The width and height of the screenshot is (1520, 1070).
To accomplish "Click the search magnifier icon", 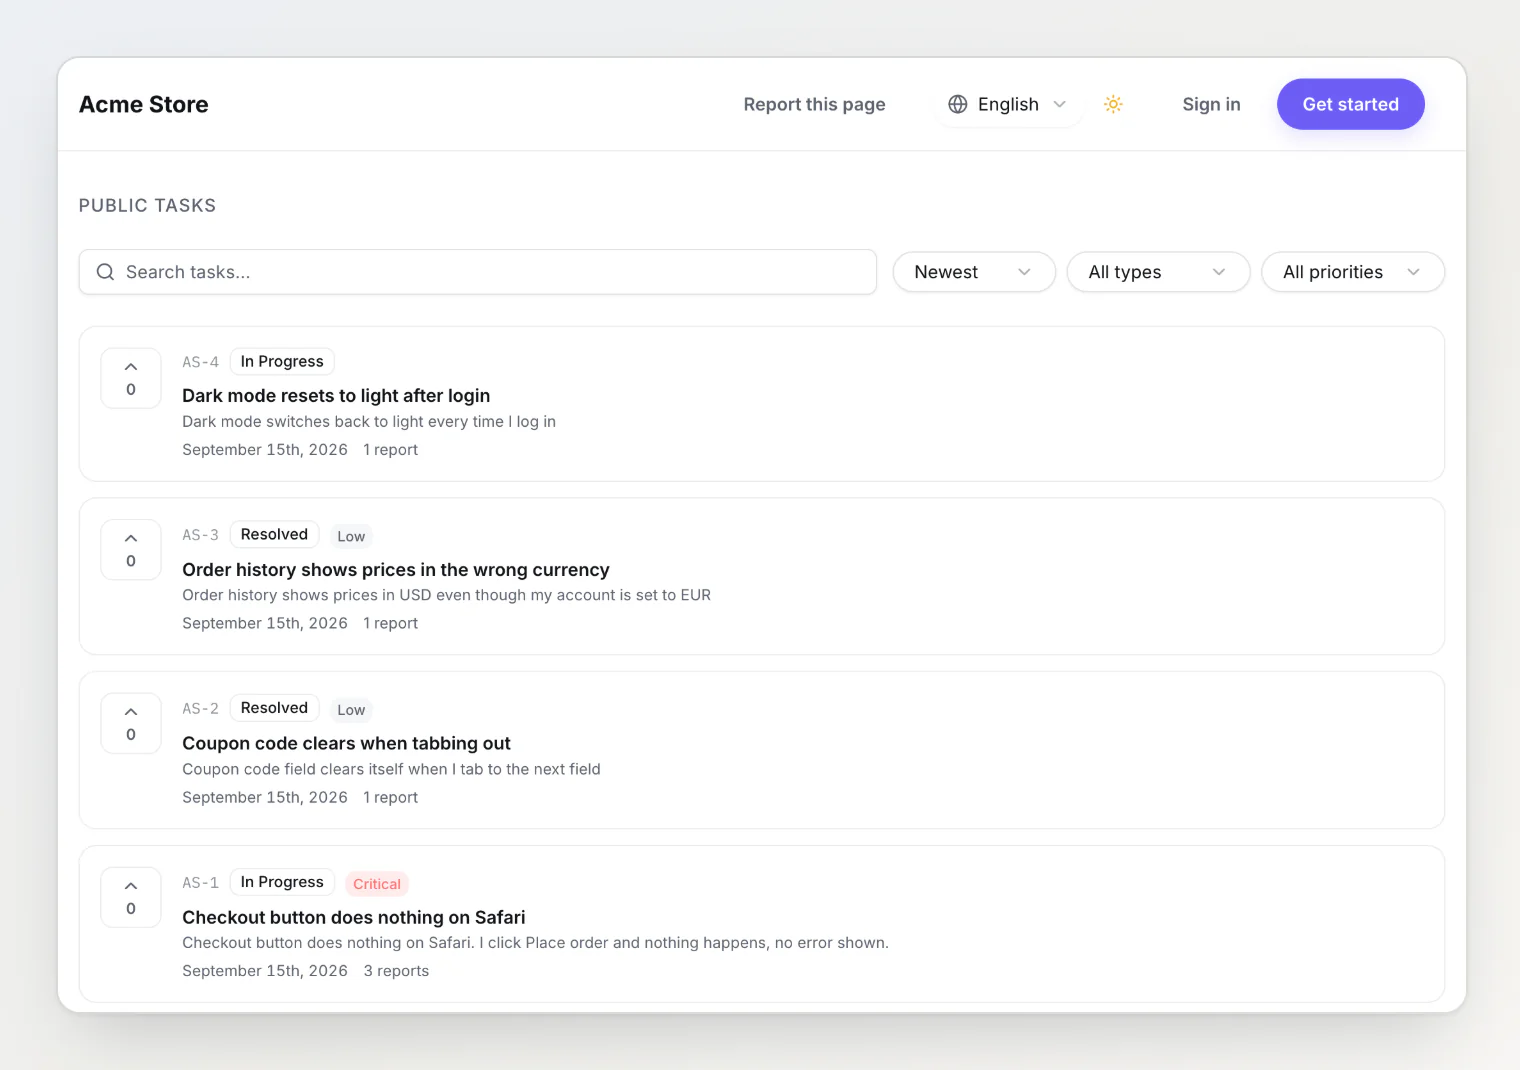I will tap(105, 272).
